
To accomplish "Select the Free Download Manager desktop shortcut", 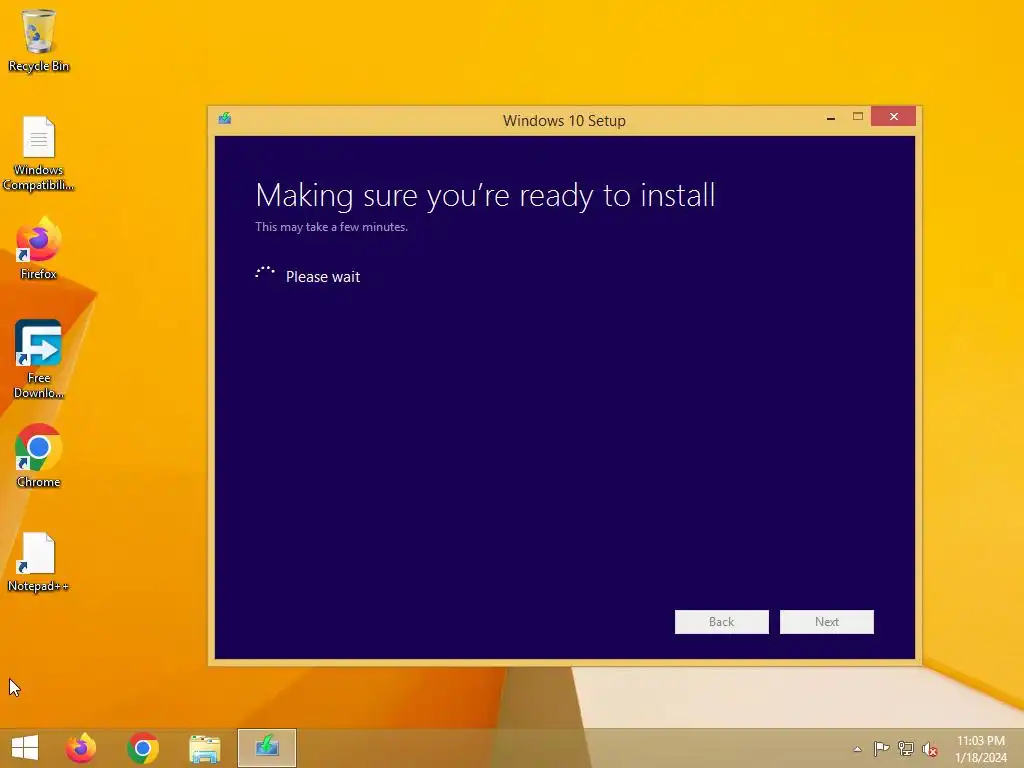I will (39, 359).
